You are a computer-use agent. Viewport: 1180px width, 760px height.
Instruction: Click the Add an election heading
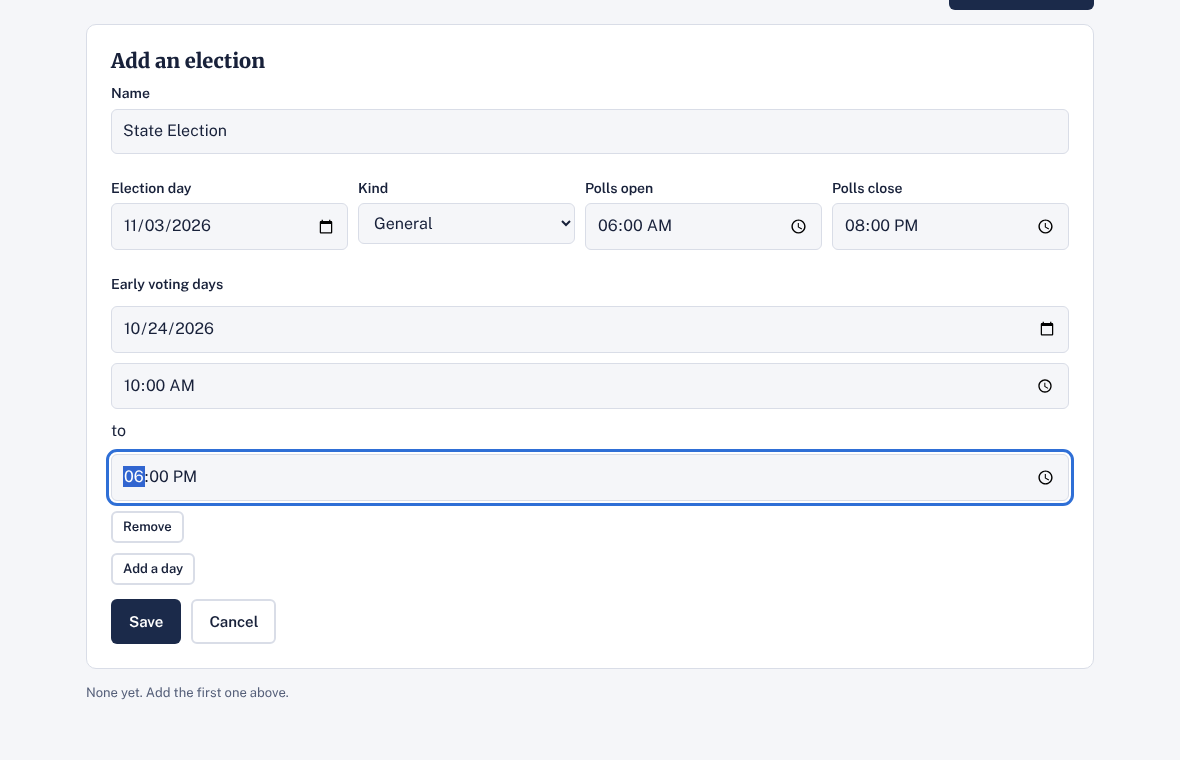point(188,61)
